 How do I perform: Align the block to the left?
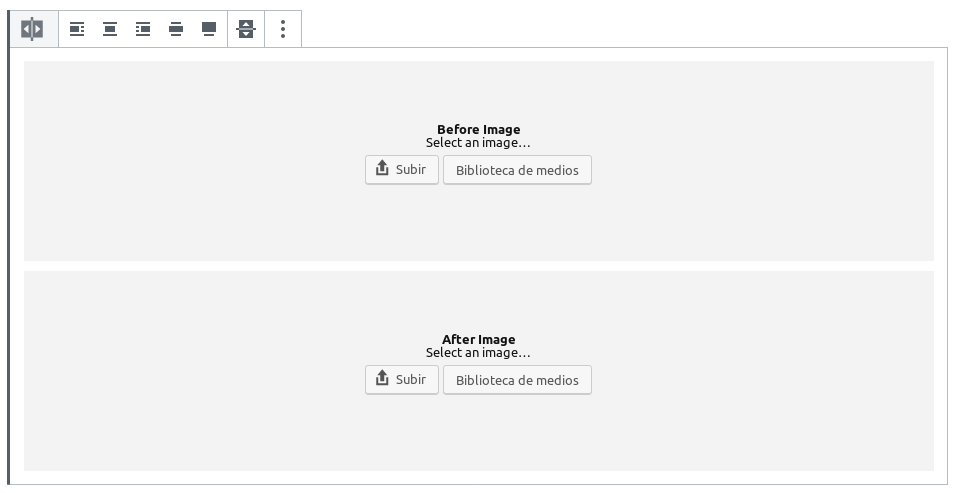[x=77, y=29]
